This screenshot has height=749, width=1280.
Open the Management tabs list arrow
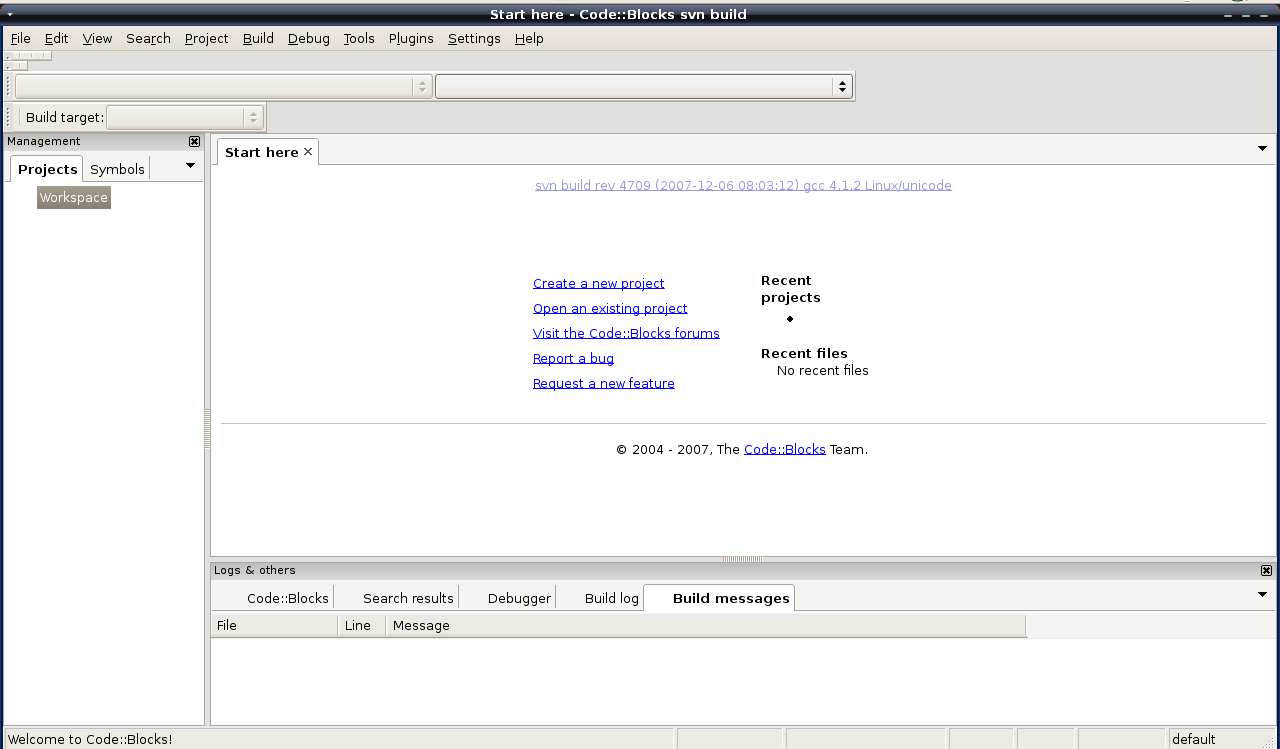coord(190,166)
